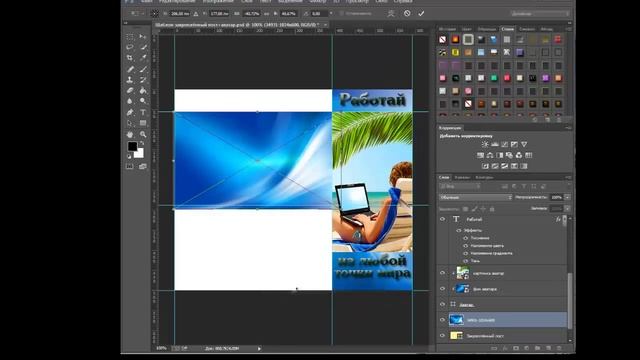640x360 pixels.
Task: Select the Crop tool
Action: pyautogui.click(x=130, y=58)
